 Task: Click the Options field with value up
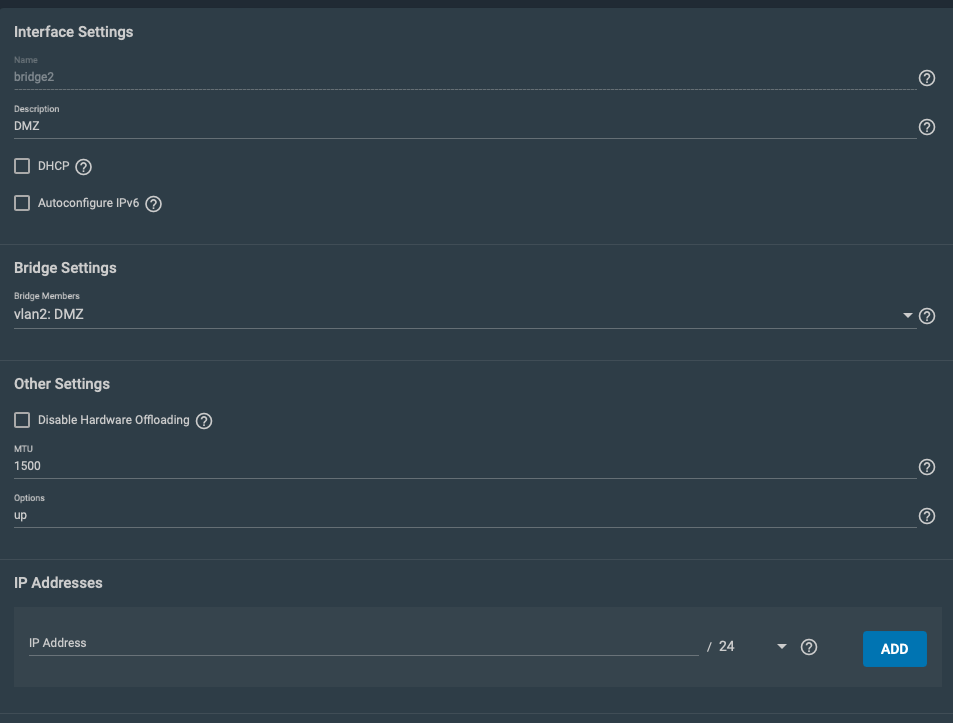coord(465,515)
